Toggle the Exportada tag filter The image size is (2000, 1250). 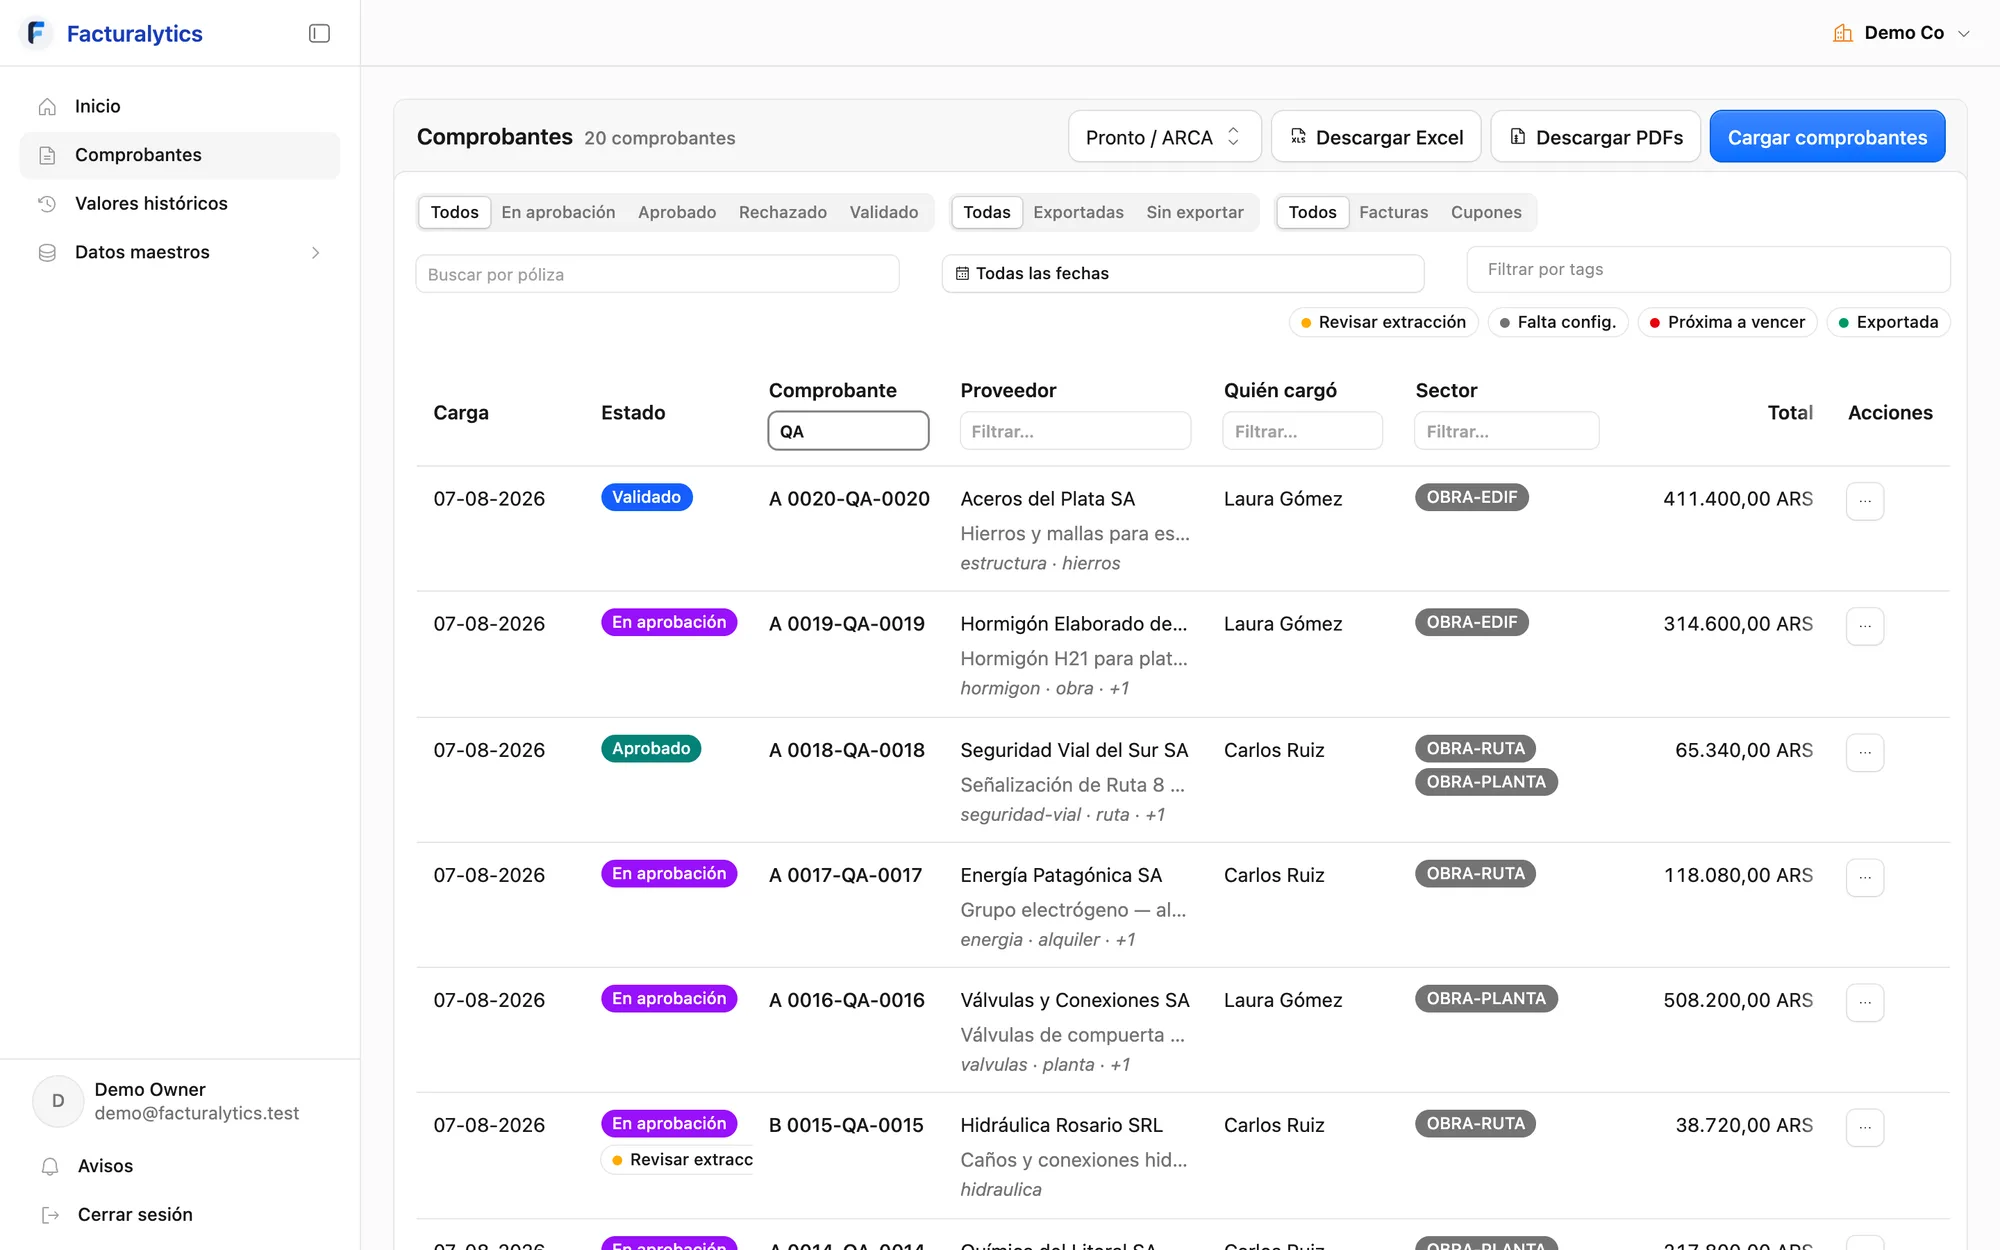1888,322
